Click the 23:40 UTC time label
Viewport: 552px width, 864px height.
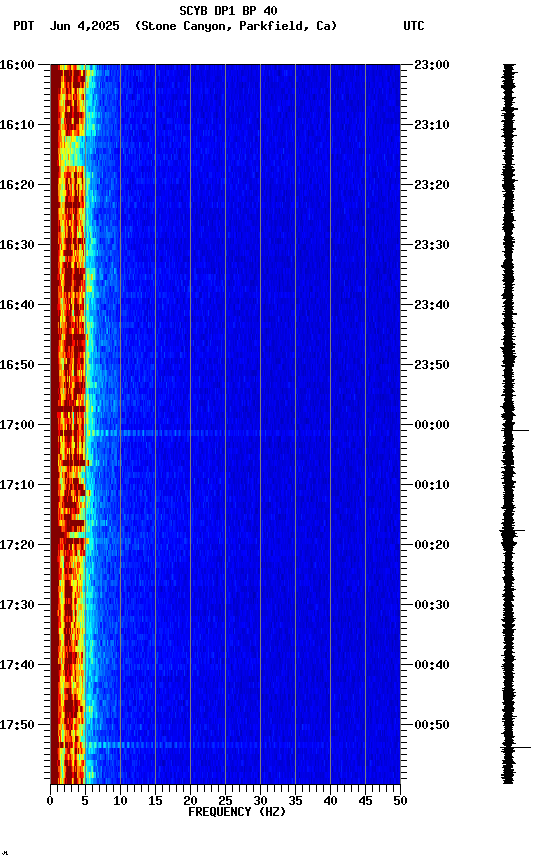pos(432,305)
